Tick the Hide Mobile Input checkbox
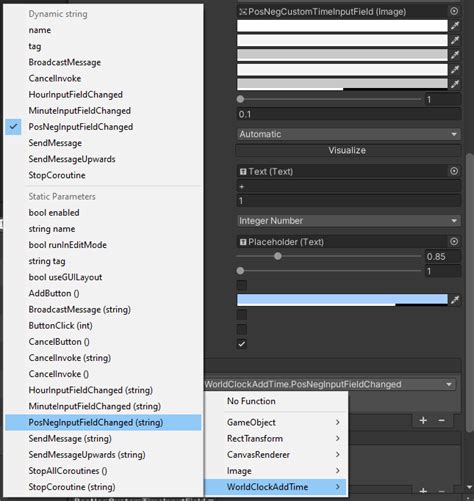Screen dimensions: 474x501 242,314
